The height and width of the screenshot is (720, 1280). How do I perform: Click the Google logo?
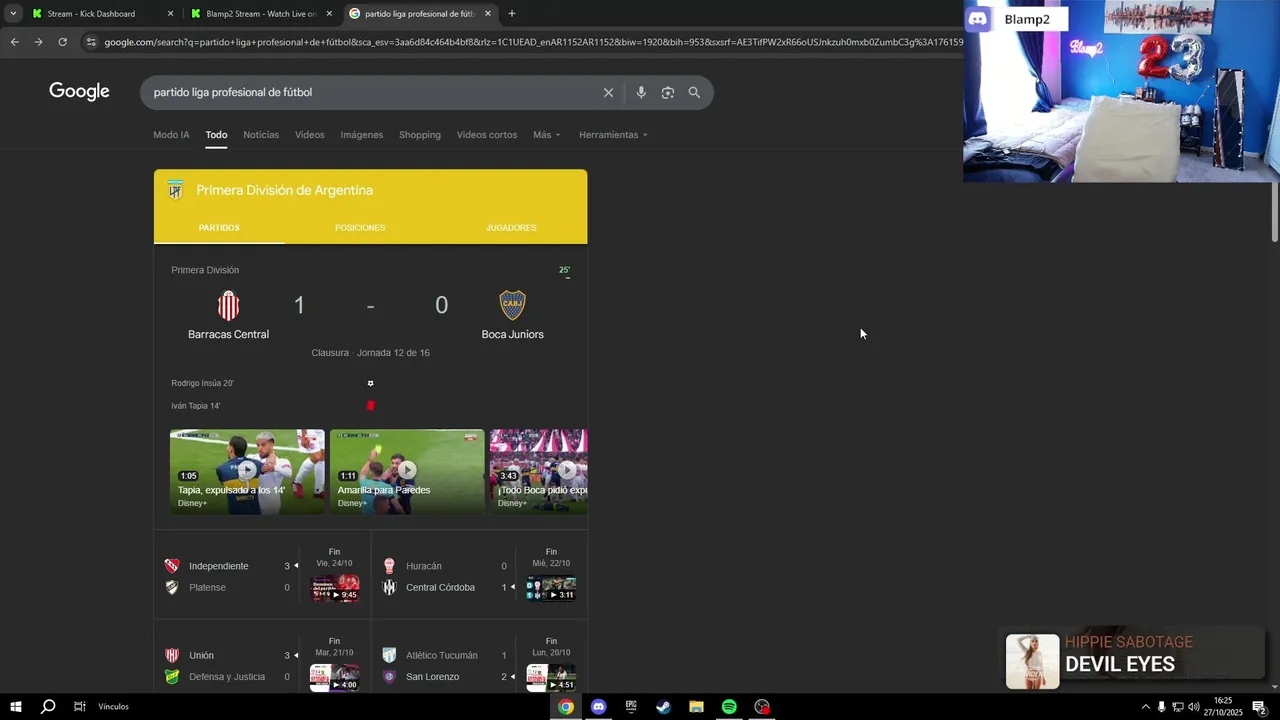tap(79, 92)
